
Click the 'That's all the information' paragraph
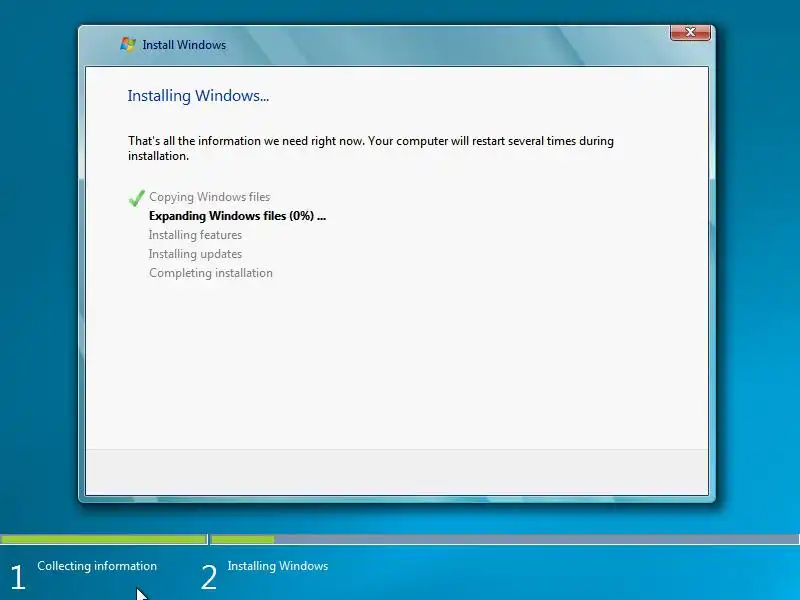coord(370,148)
